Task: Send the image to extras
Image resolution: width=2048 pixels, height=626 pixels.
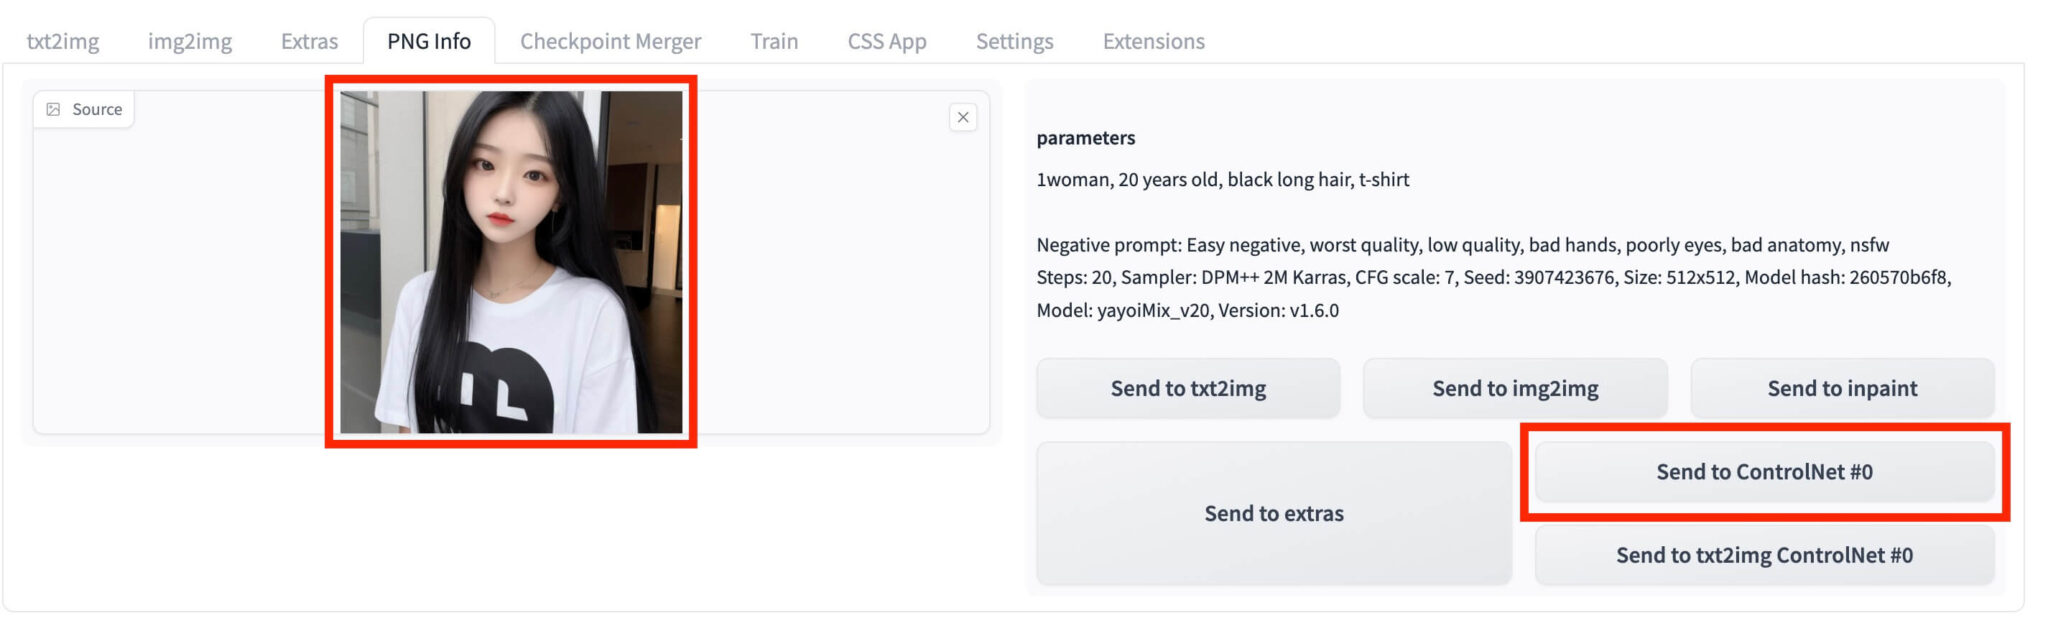Action: click(x=1275, y=512)
